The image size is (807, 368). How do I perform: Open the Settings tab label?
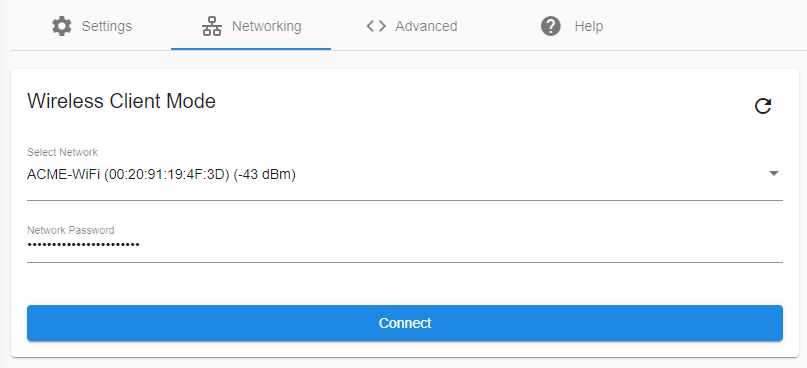107,26
